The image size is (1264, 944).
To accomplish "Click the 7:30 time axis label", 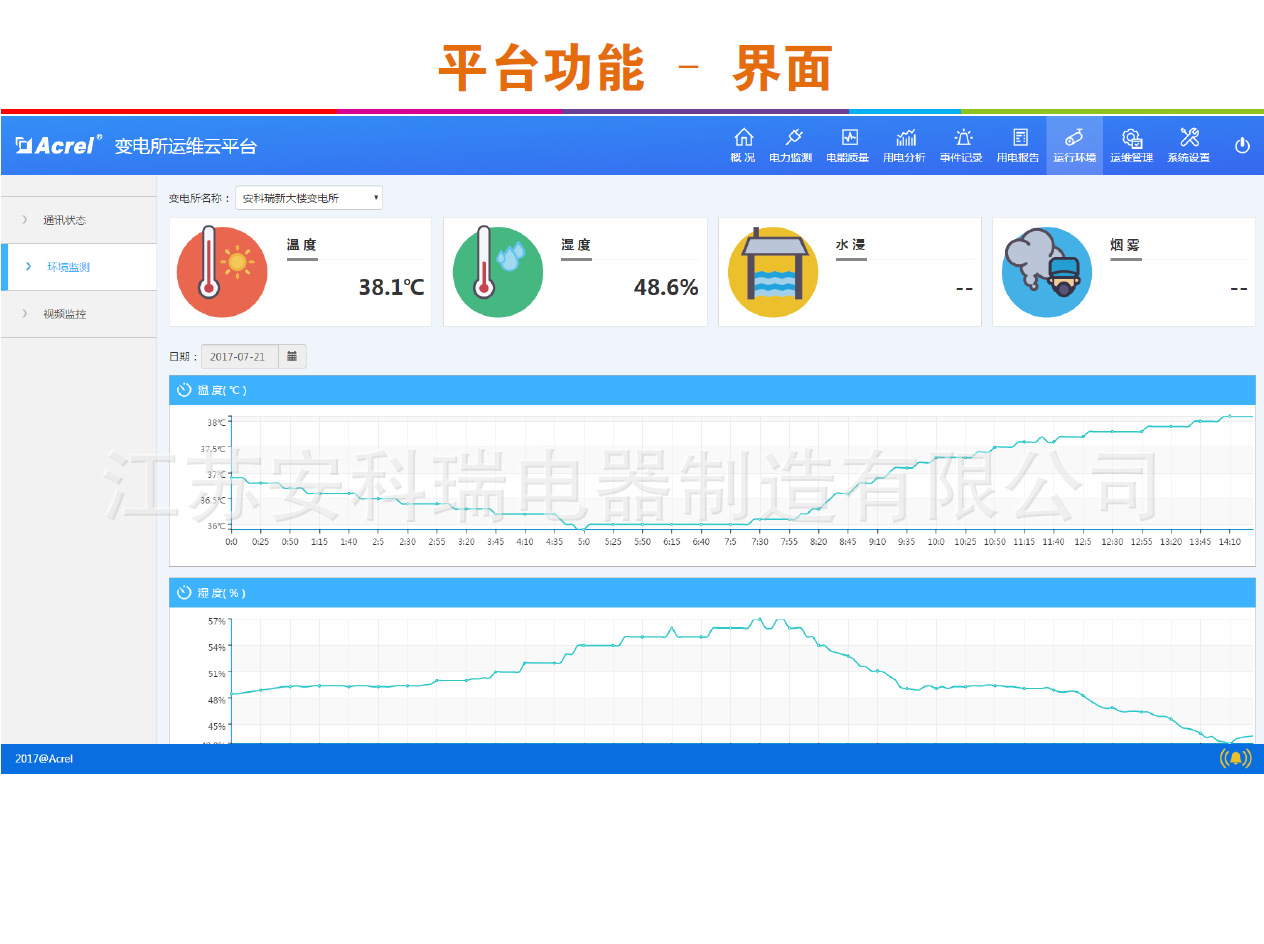I will tap(760, 541).
